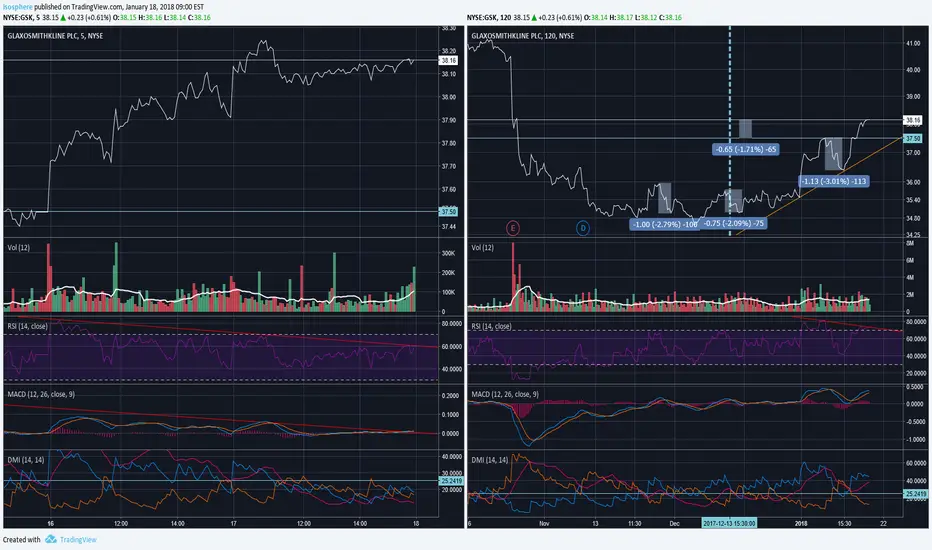This screenshot has width=932, height=550.
Task: Select the -0.75 (-2.09%) -75 measurement label
Action: pyautogui.click(x=733, y=224)
